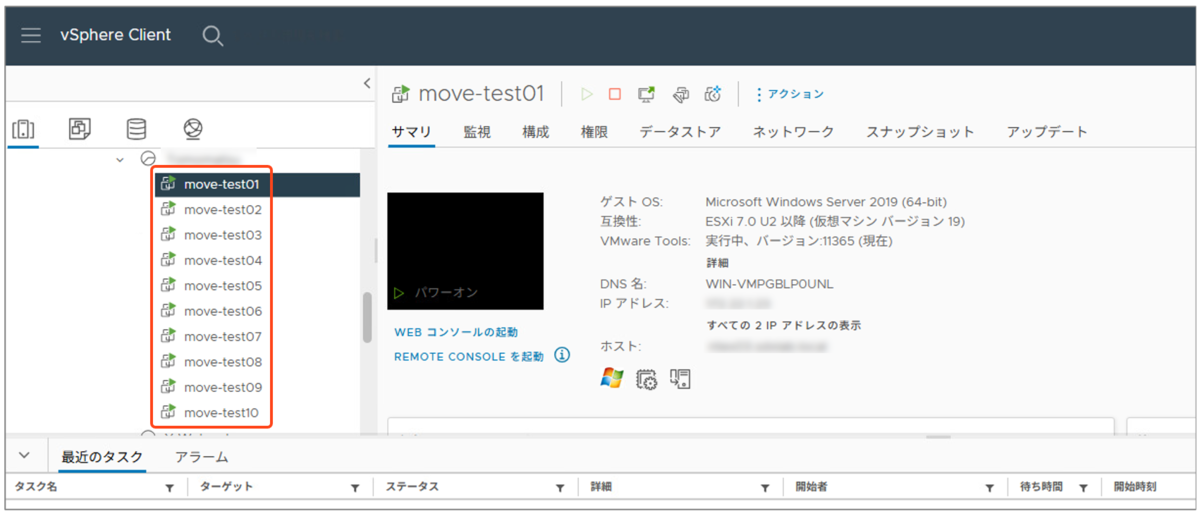Click WEB コンソールの起動 link
Image resolution: width=1200 pixels, height=516 pixels.
(x=456, y=332)
